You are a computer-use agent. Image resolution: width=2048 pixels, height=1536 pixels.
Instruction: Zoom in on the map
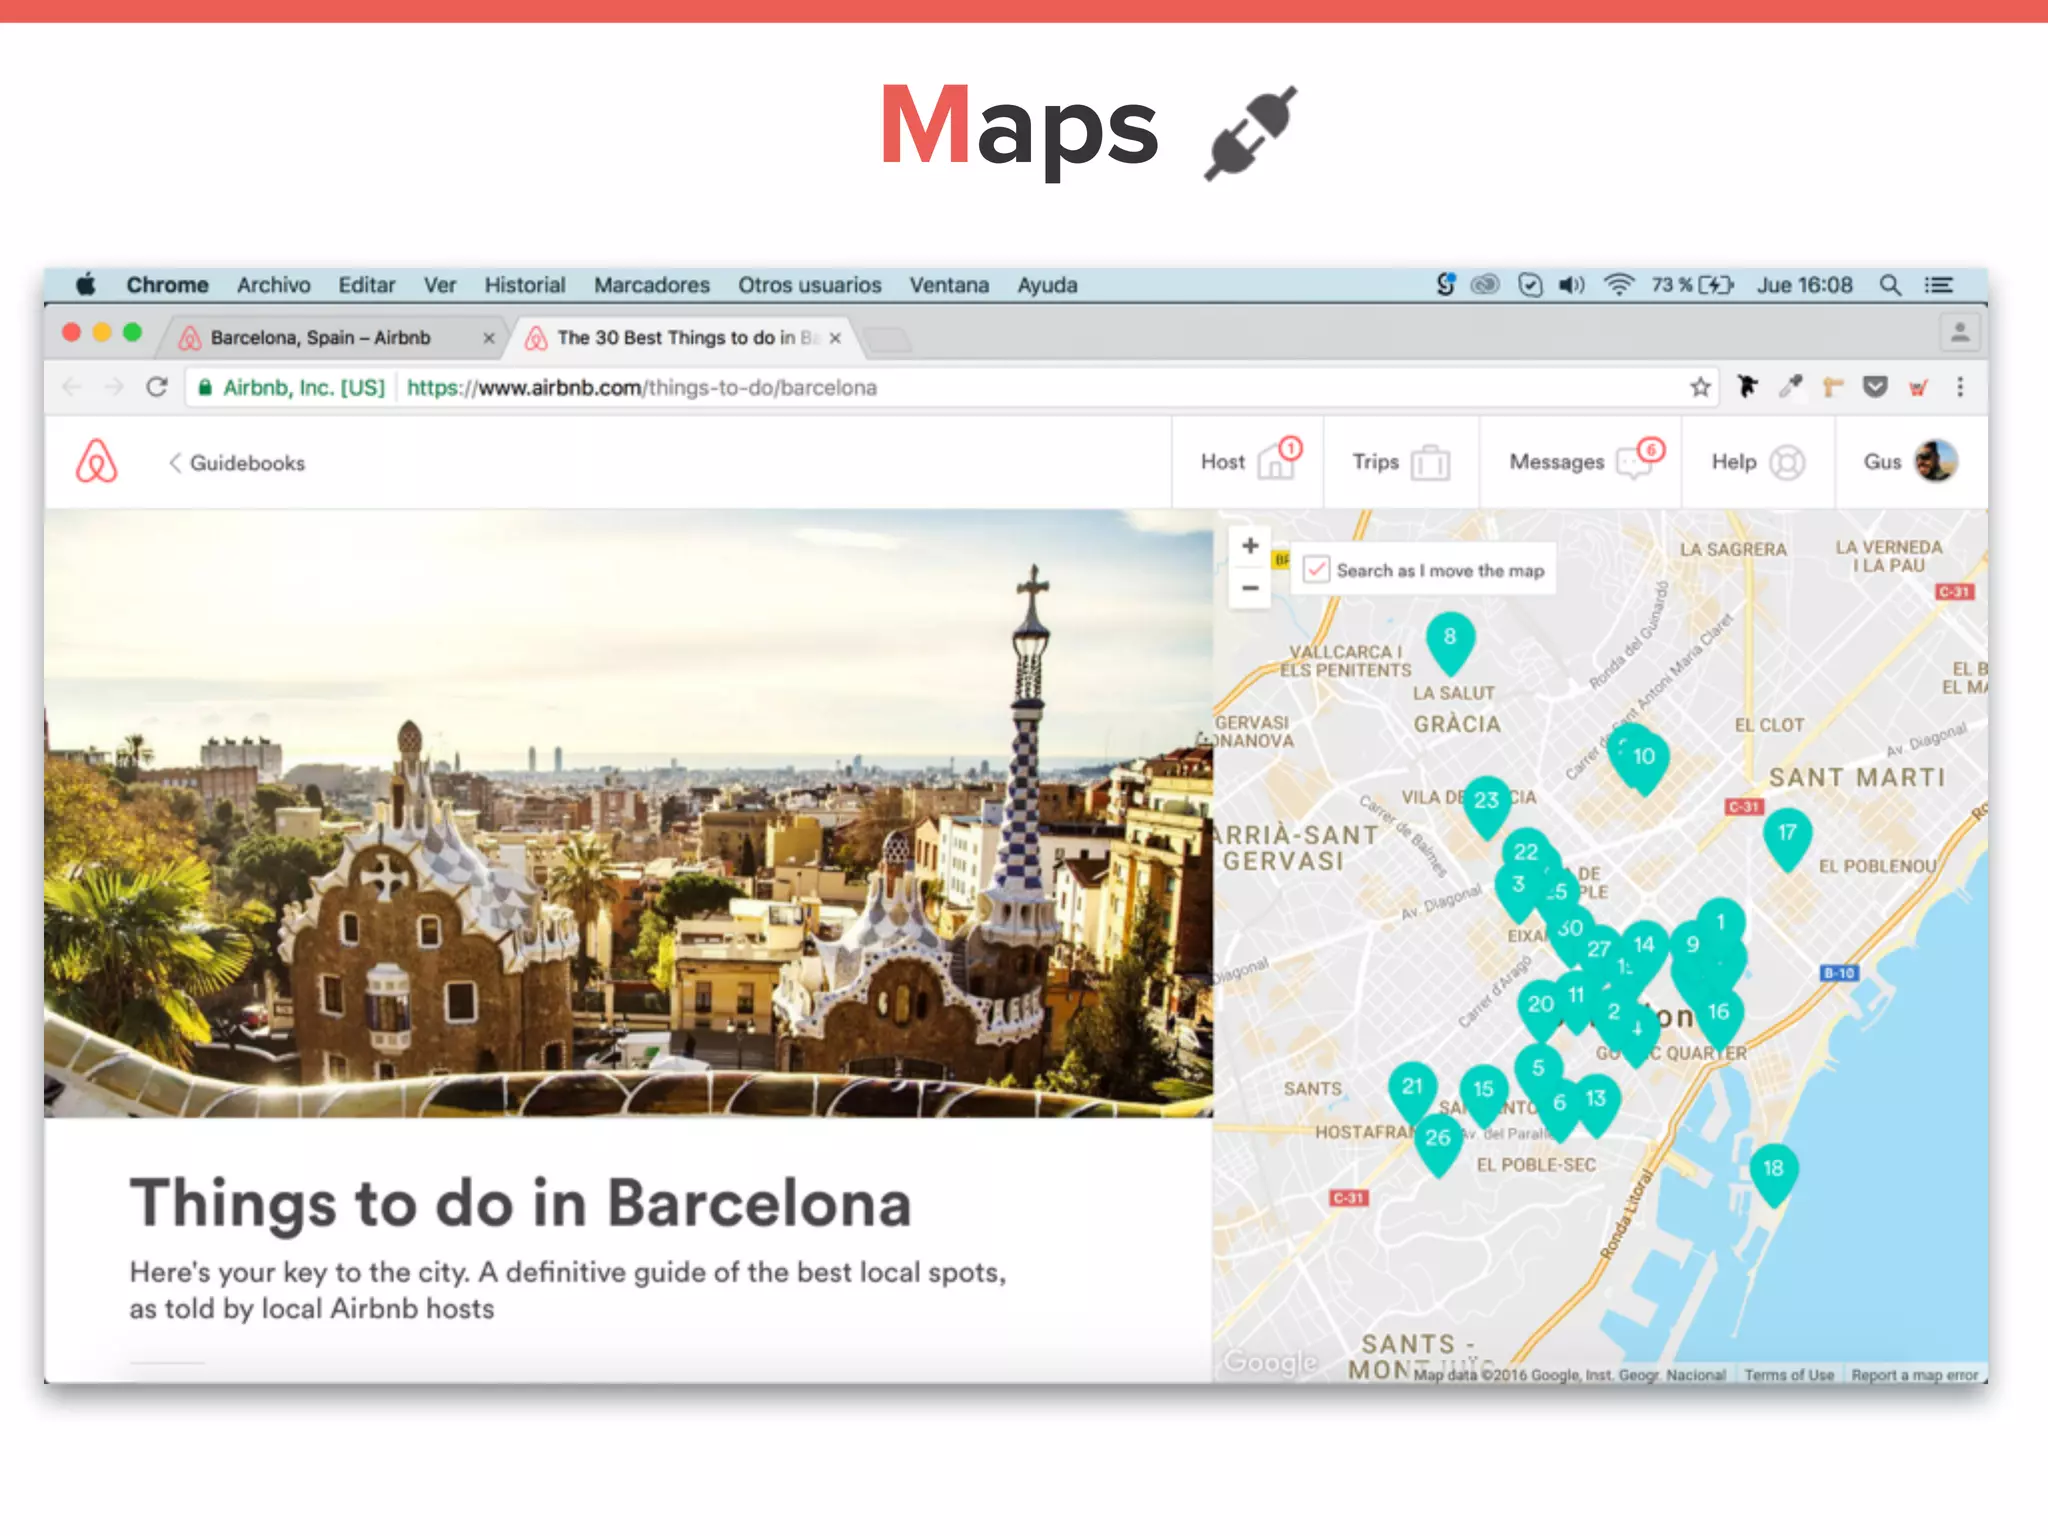coord(1250,546)
